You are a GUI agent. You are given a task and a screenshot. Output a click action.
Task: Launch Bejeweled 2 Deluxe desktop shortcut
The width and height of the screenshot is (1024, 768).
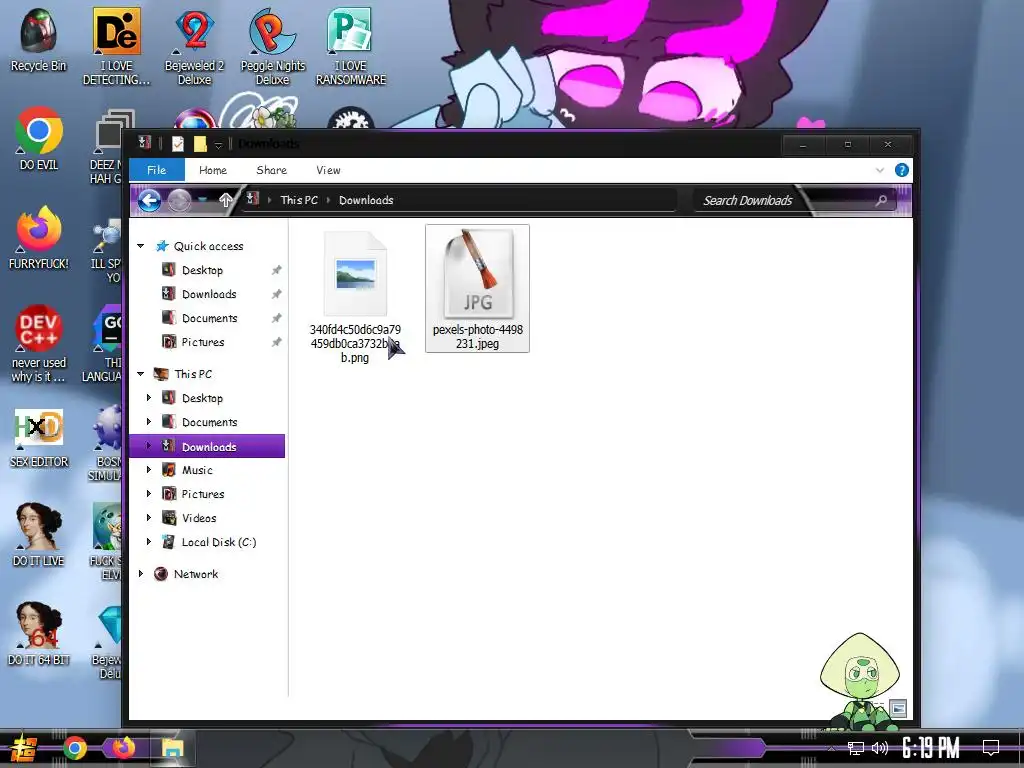[x=195, y=46]
